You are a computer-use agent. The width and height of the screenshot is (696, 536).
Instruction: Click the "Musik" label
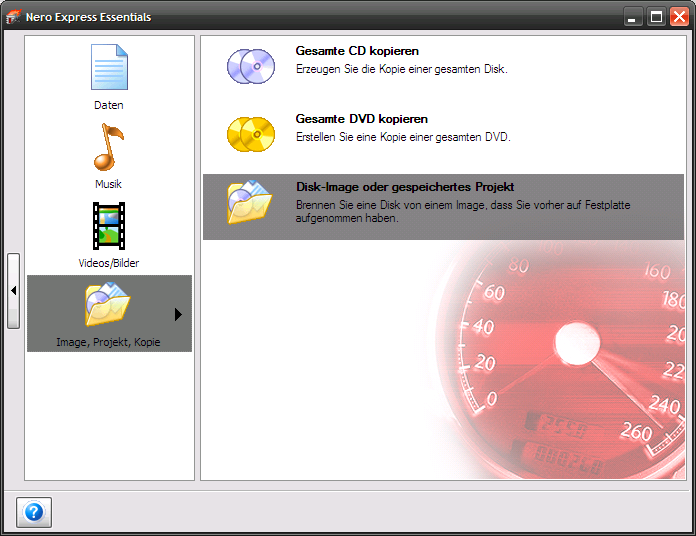(108, 184)
